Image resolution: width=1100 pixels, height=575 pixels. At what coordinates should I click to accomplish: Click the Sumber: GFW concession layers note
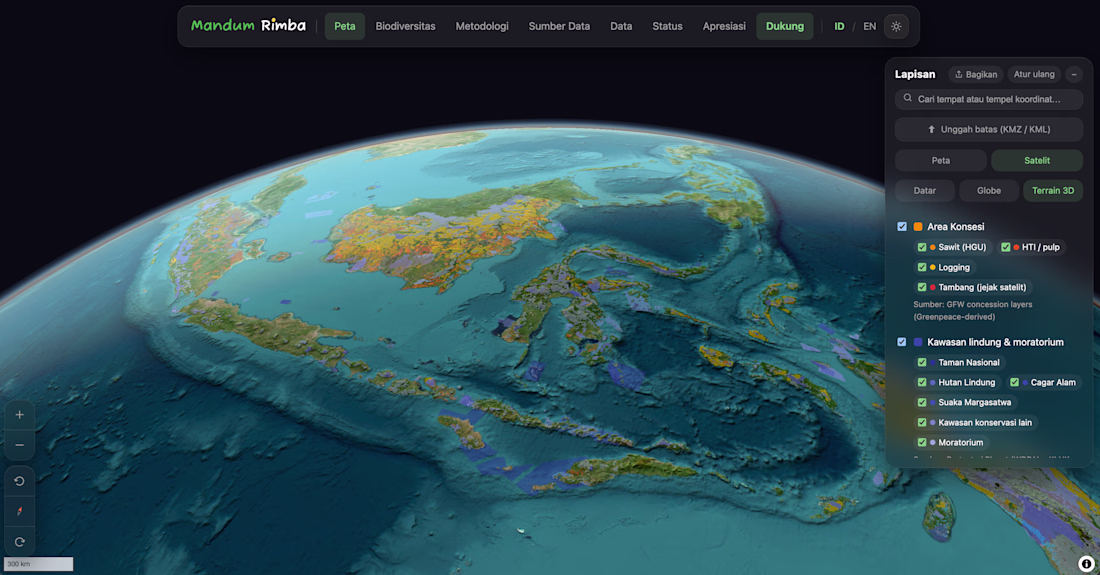click(972, 311)
